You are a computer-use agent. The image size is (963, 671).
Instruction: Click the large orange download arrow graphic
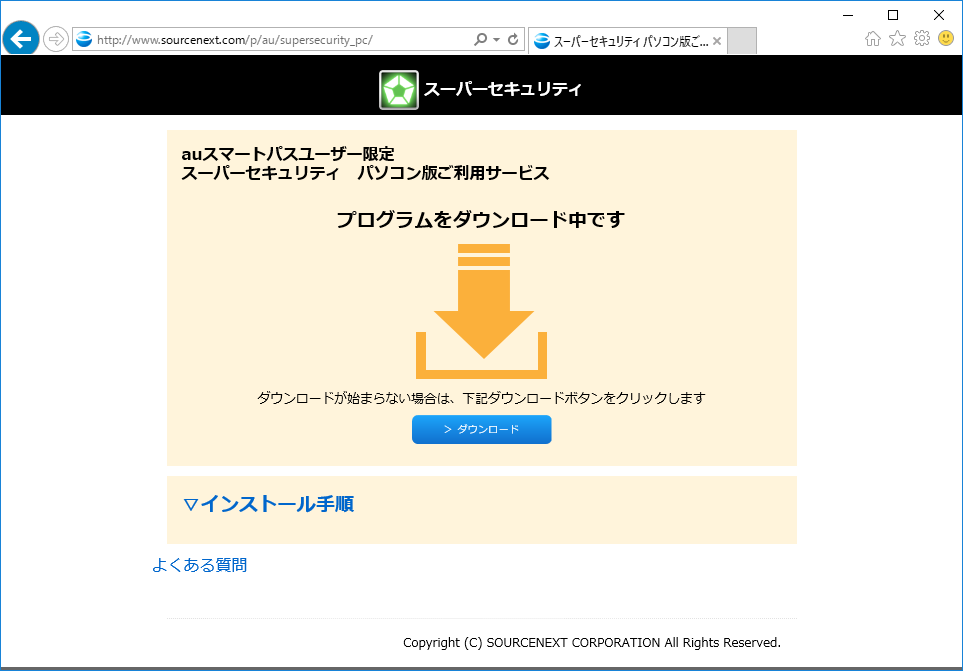tap(482, 311)
